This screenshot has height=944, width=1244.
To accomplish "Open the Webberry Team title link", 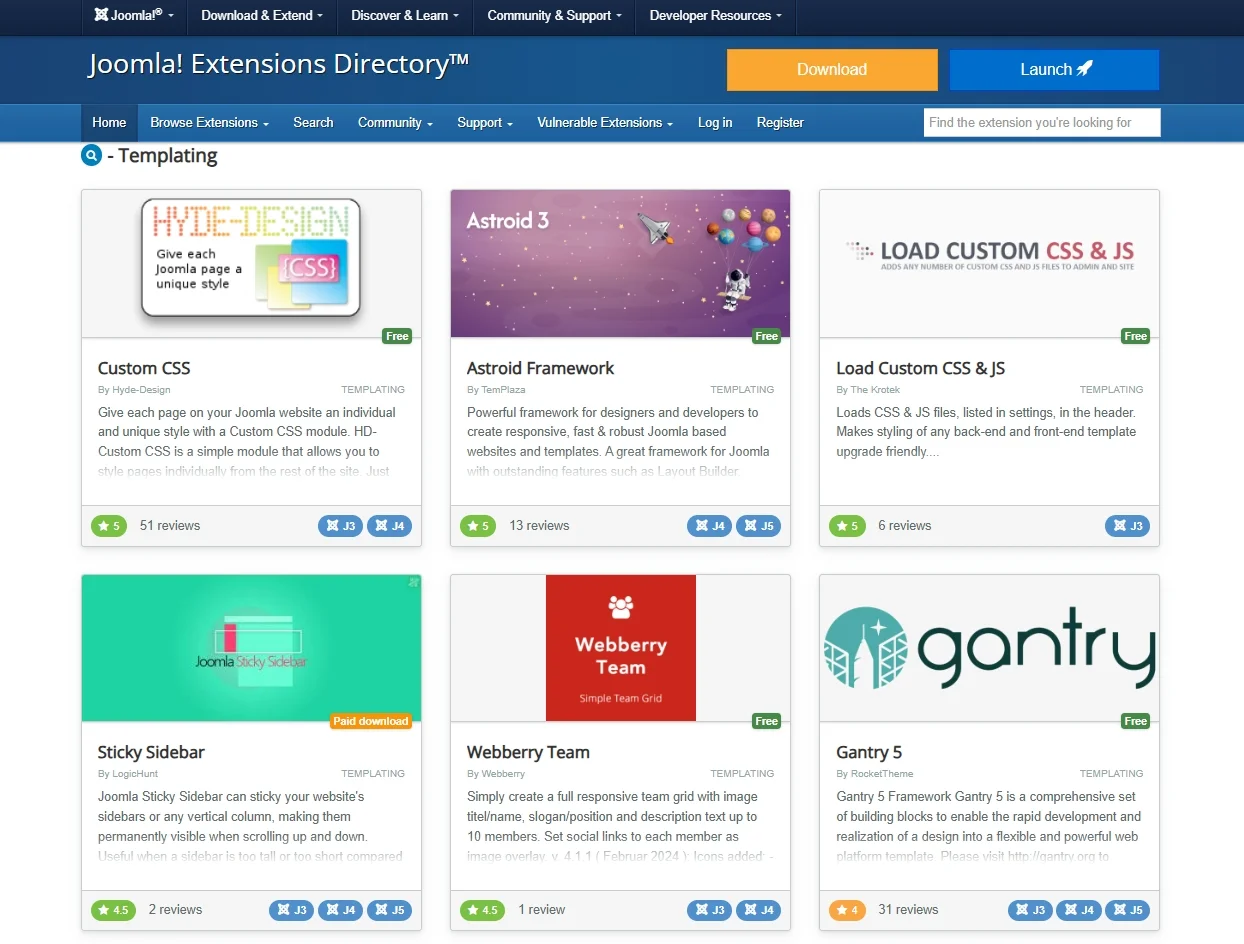I will pos(528,753).
